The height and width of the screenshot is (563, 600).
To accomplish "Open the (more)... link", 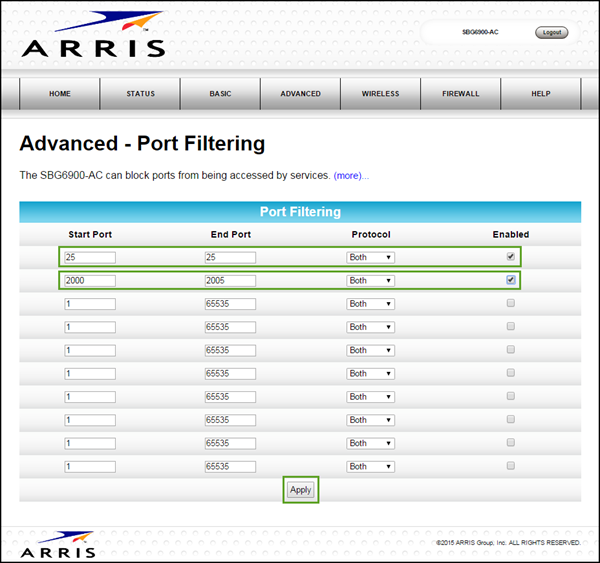I will click(x=351, y=175).
